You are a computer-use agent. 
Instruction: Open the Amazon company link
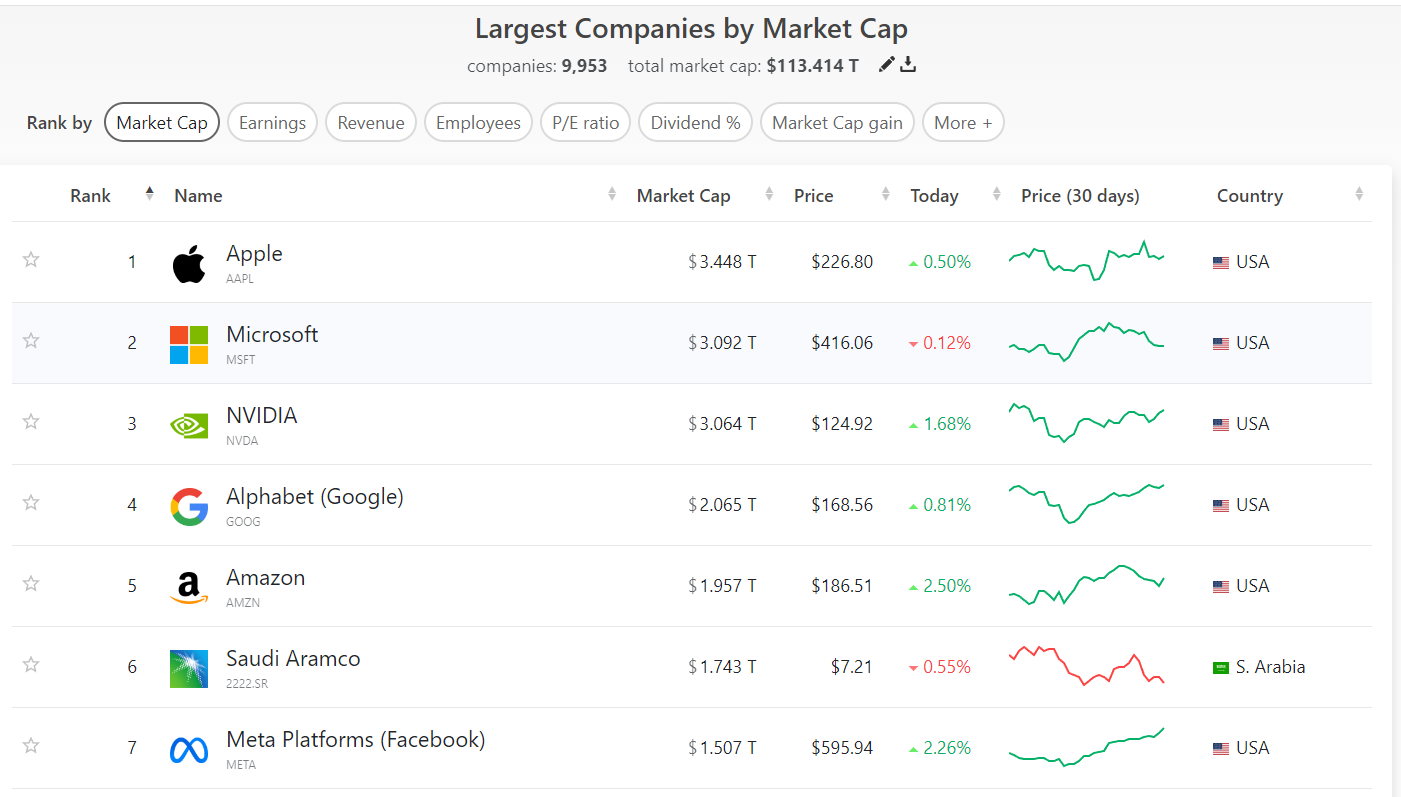[x=265, y=578]
